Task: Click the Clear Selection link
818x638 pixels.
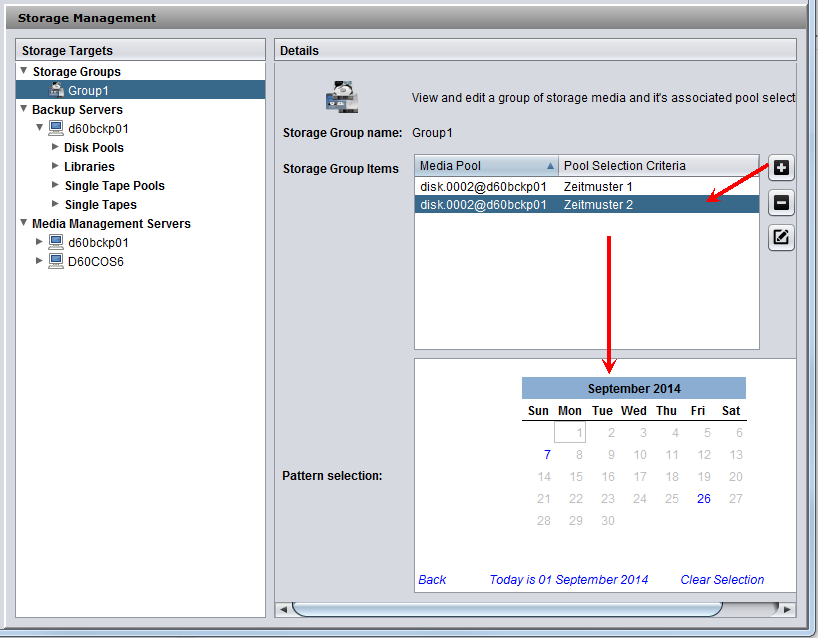Action: coord(722,580)
